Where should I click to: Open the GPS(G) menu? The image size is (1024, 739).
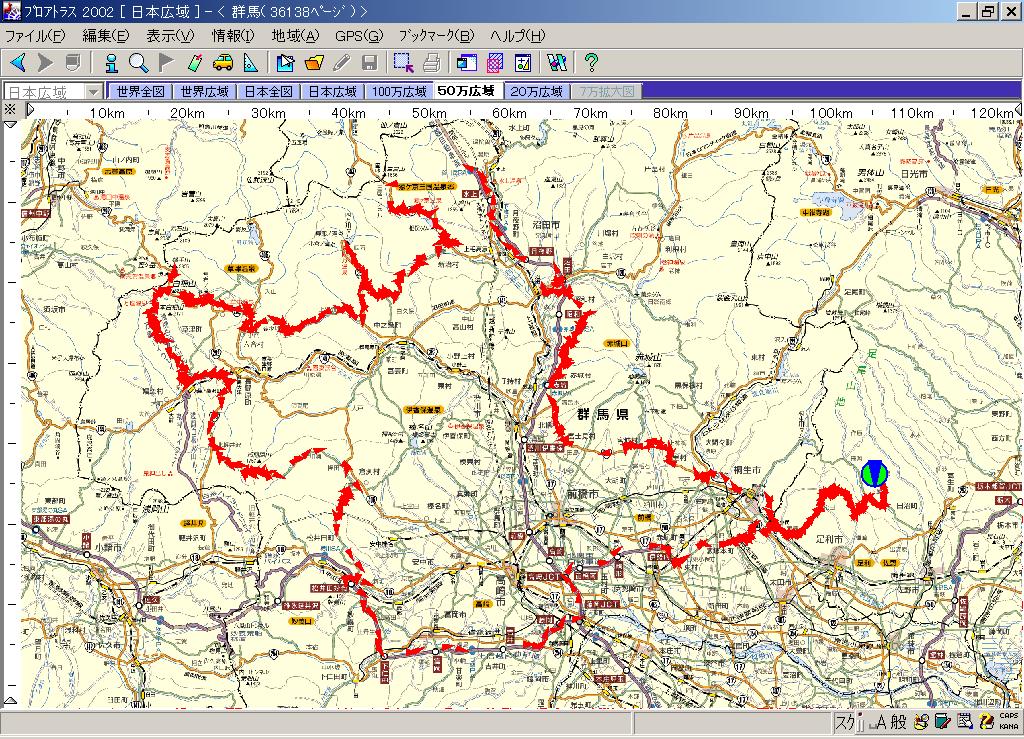[x=358, y=36]
